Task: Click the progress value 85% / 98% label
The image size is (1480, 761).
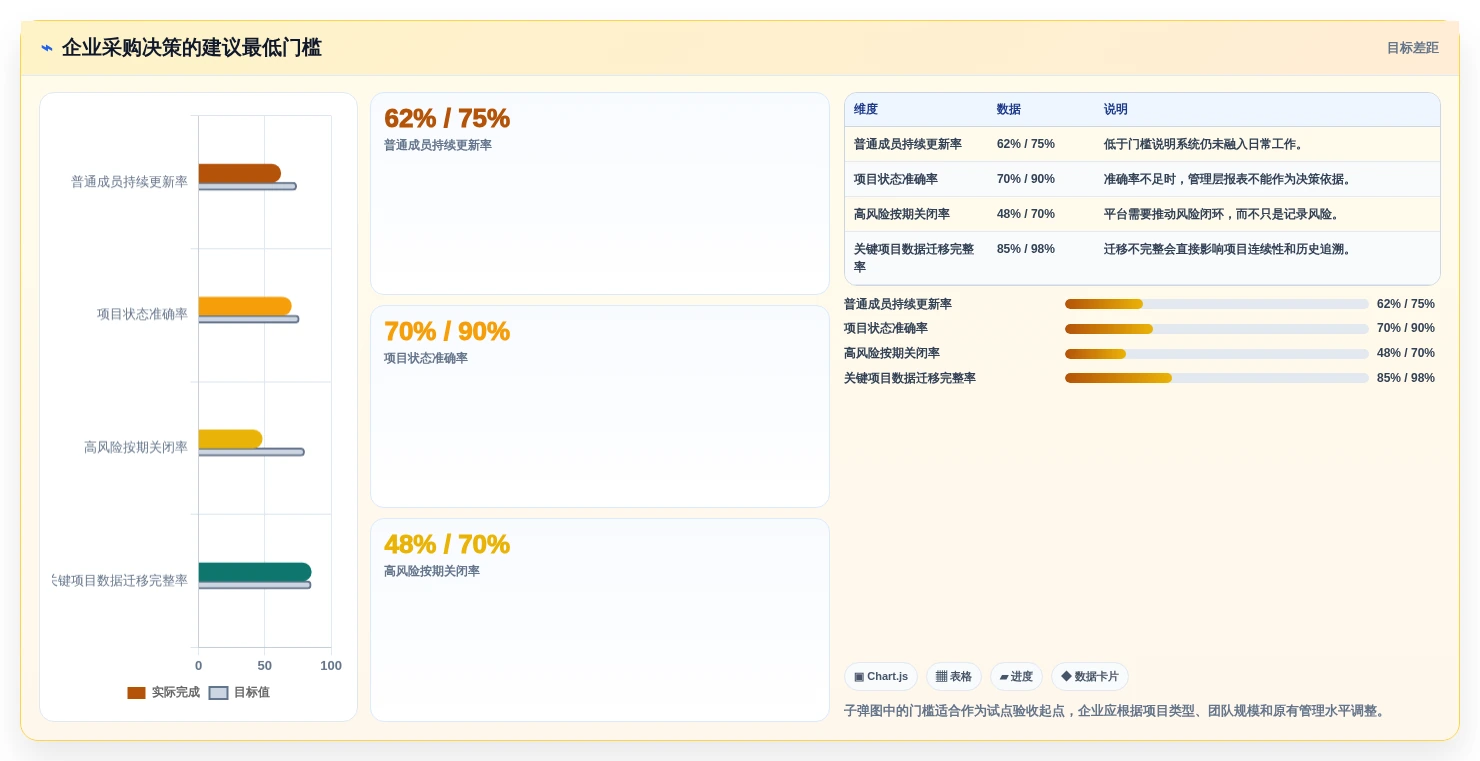Action: coord(1406,378)
